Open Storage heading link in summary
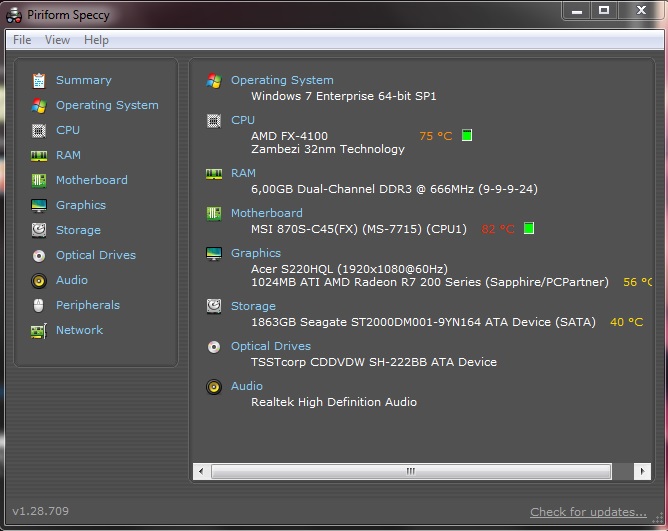The height and width of the screenshot is (531, 668). 253,306
